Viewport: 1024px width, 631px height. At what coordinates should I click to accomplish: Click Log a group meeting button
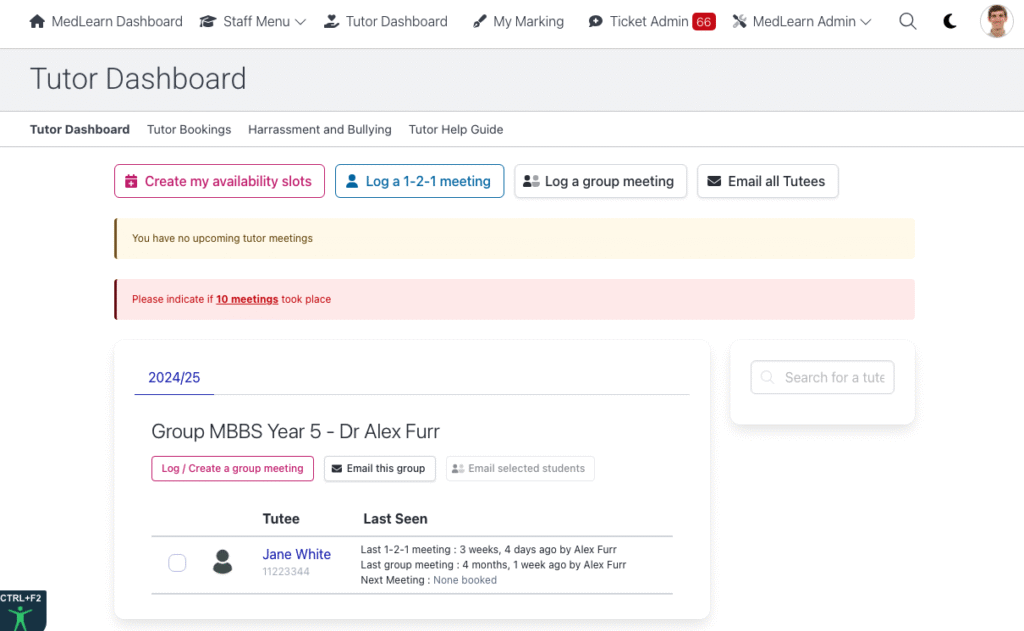600,181
